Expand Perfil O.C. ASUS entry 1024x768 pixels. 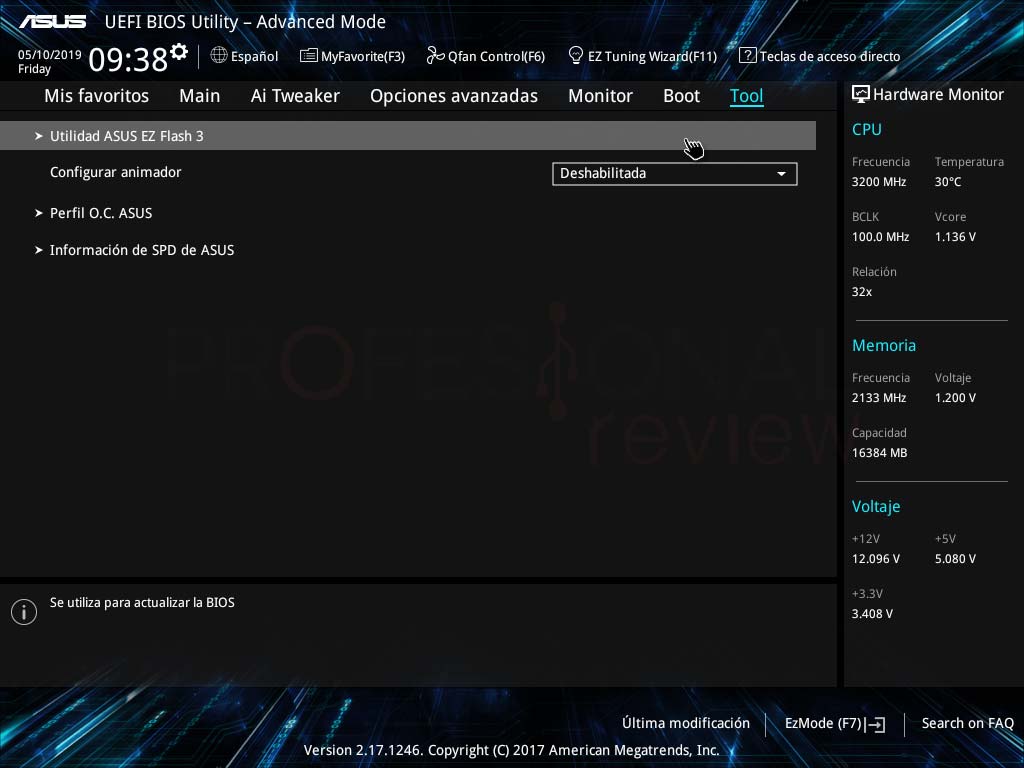click(x=101, y=213)
